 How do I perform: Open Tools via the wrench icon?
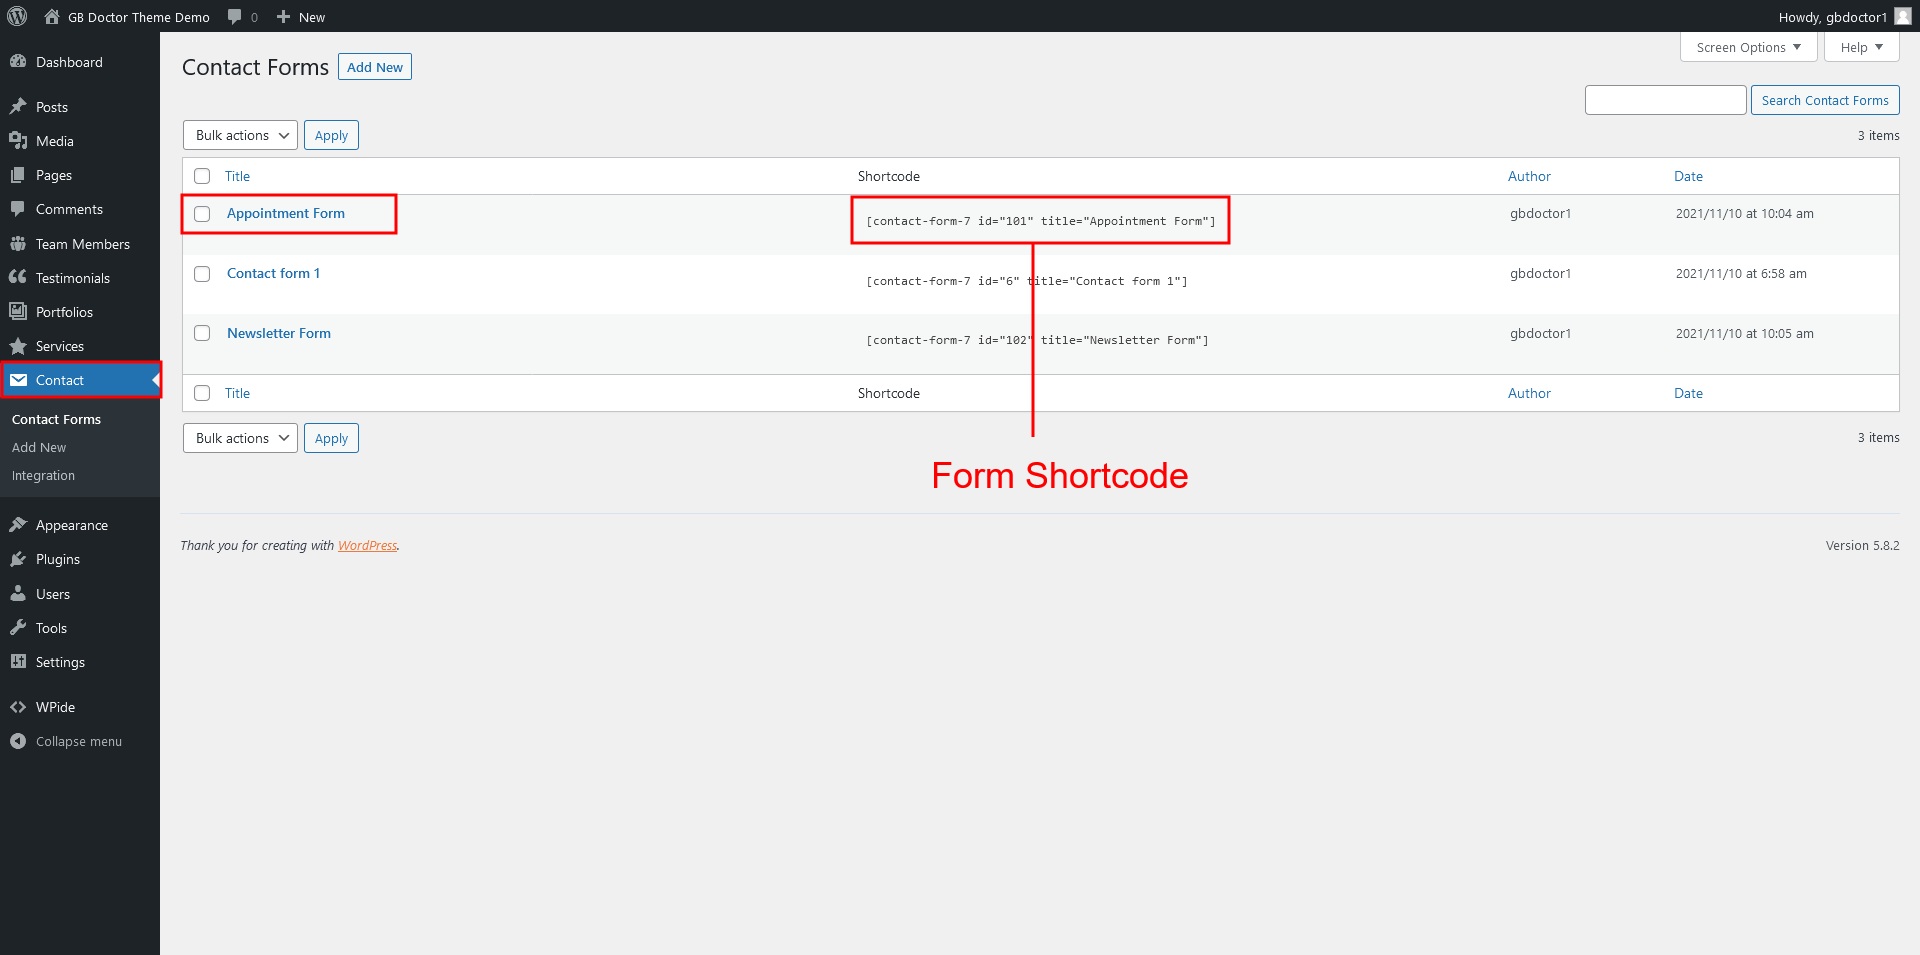coord(18,628)
